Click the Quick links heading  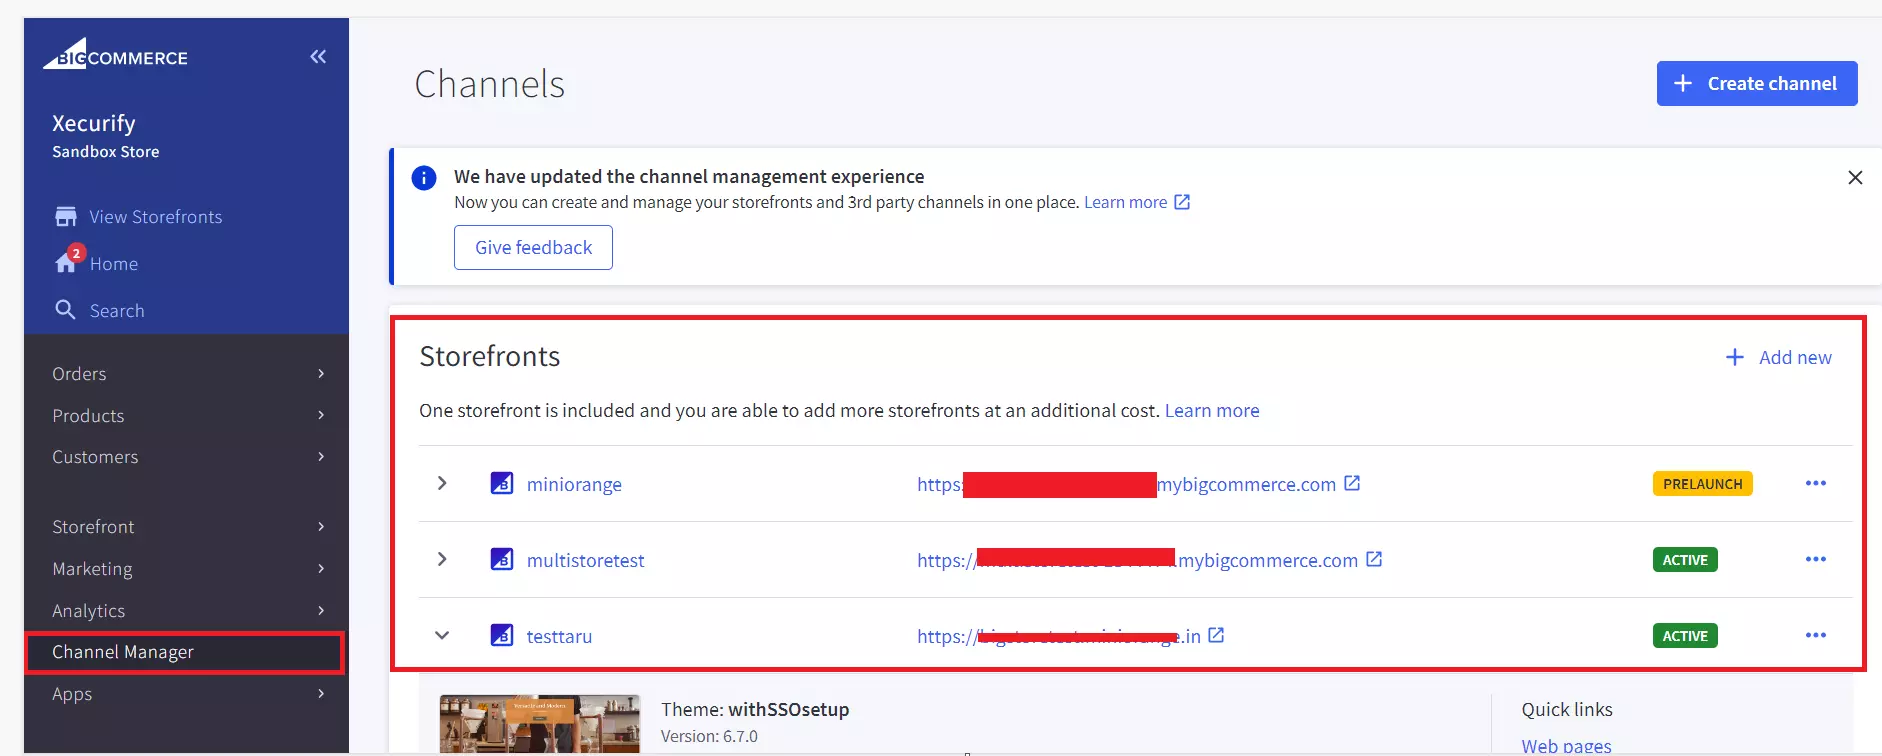[1567, 709]
